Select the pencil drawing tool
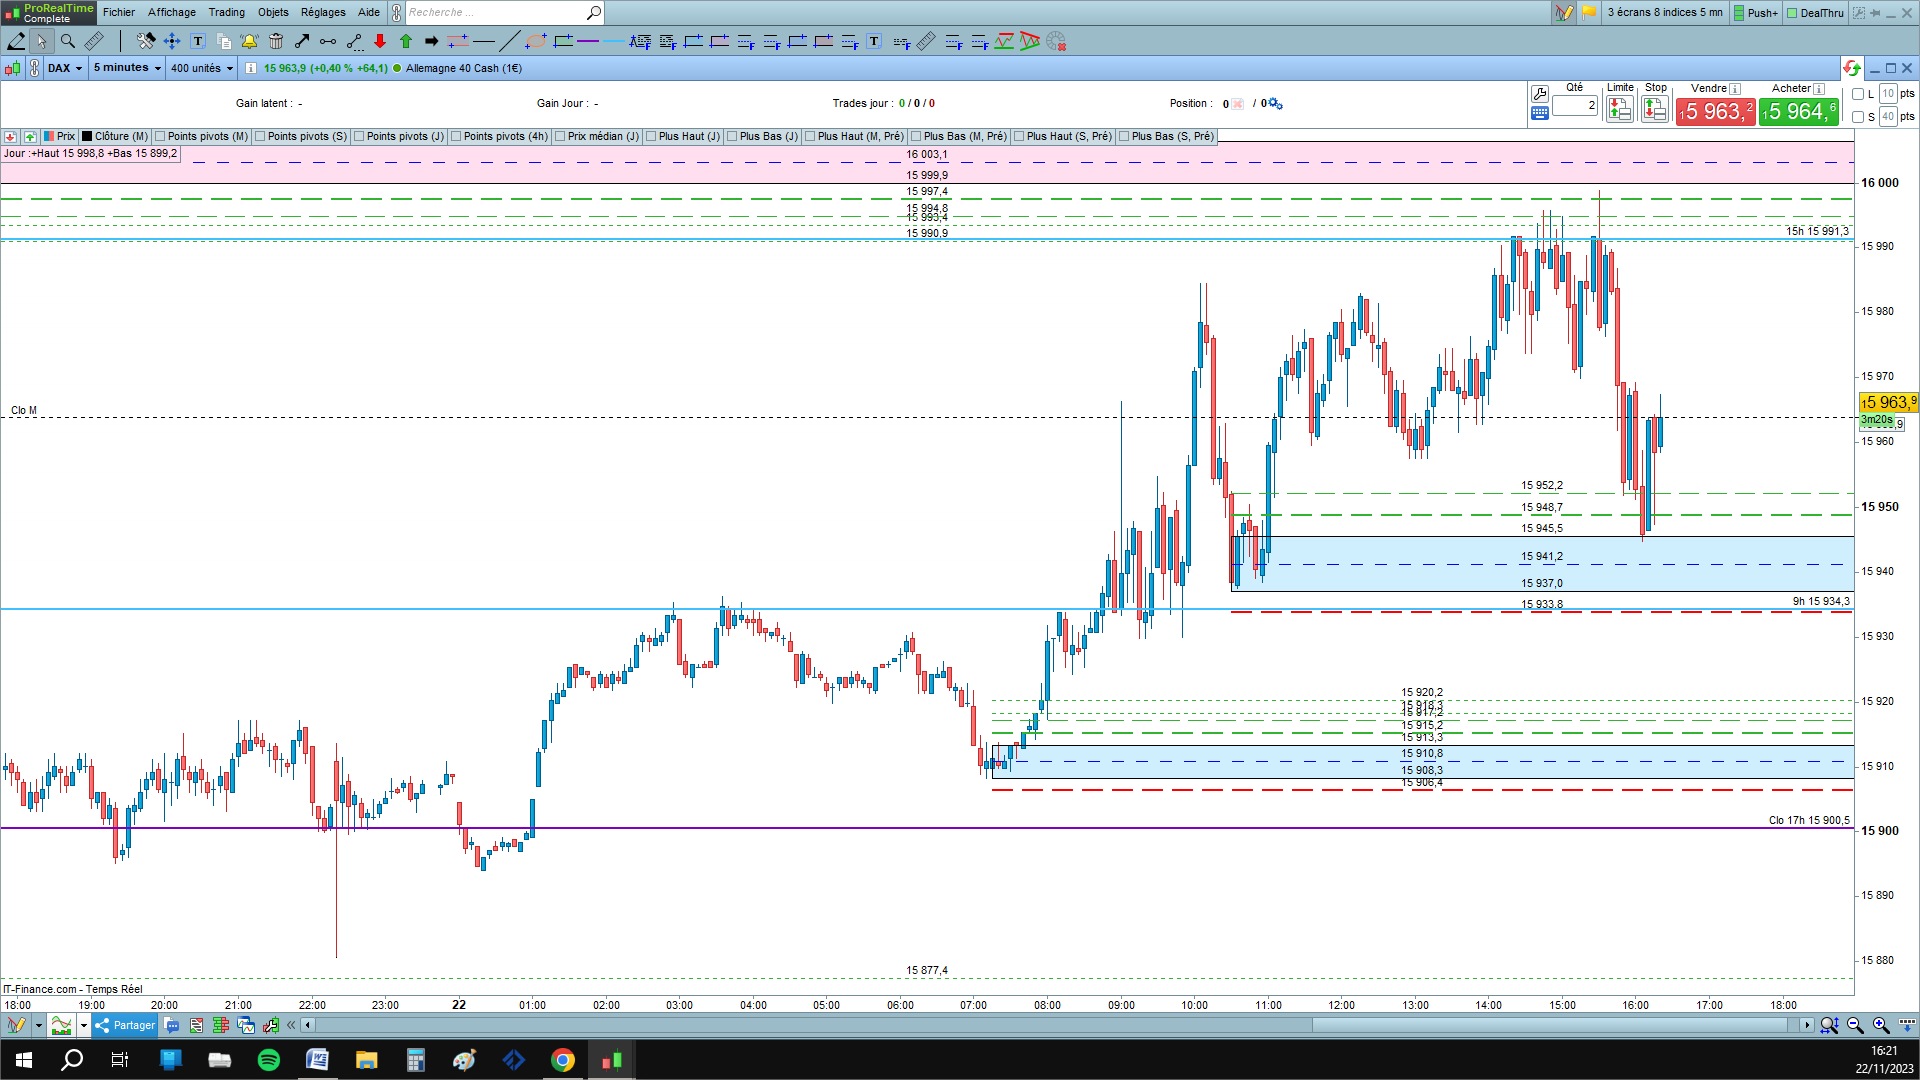This screenshot has width=1920, height=1080. [16, 41]
